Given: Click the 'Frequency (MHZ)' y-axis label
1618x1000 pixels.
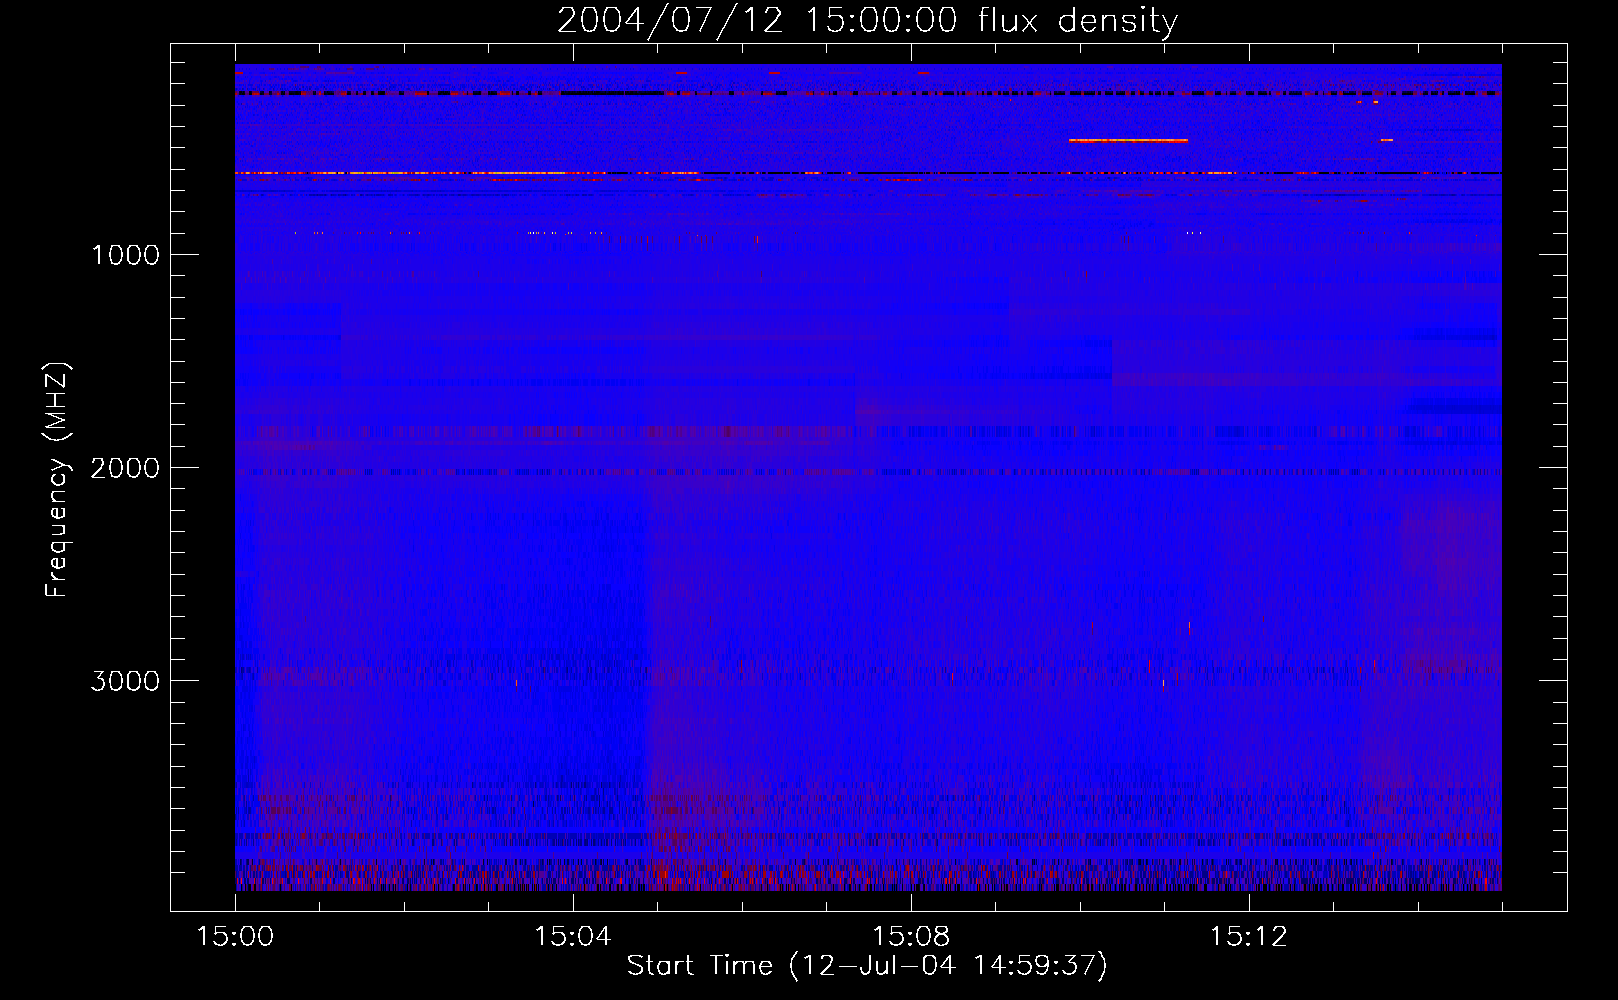Looking at the screenshot, I should coord(57,480).
